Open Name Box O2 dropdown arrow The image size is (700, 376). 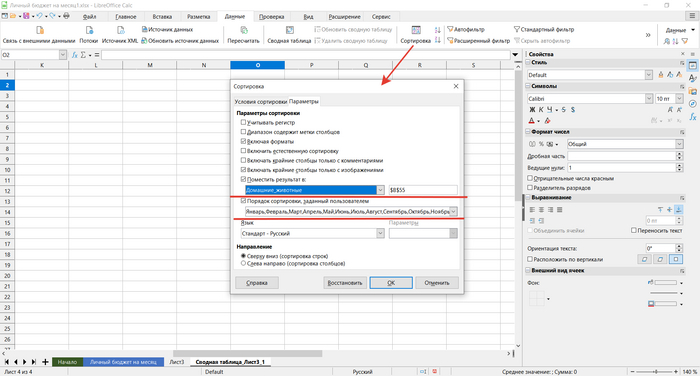pos(62,55)
